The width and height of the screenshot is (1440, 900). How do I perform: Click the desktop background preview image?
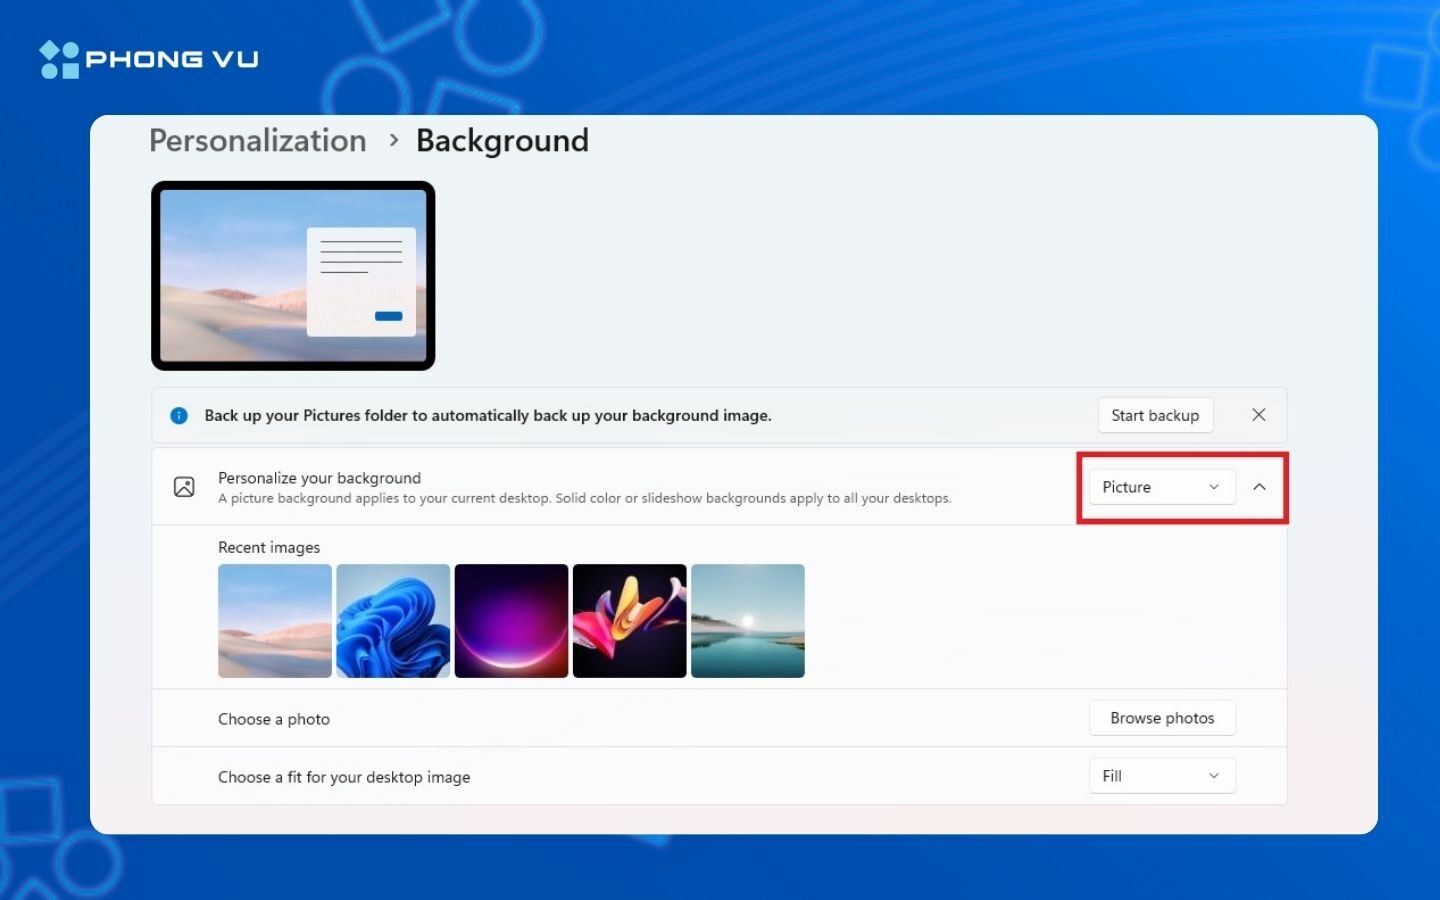tap(293, 276)
